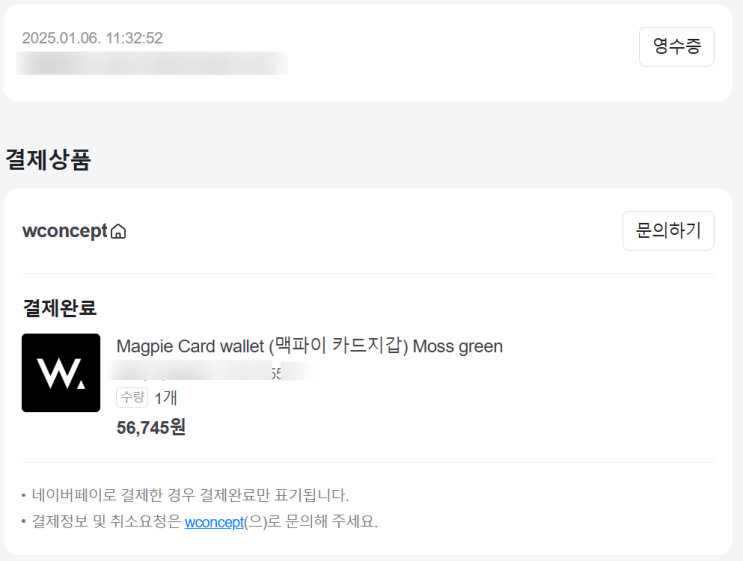Image resolution: width=743 pixels, height=561 pixels.
Task: Select the wconcept store name heading
Action: [x=65, y=231]
